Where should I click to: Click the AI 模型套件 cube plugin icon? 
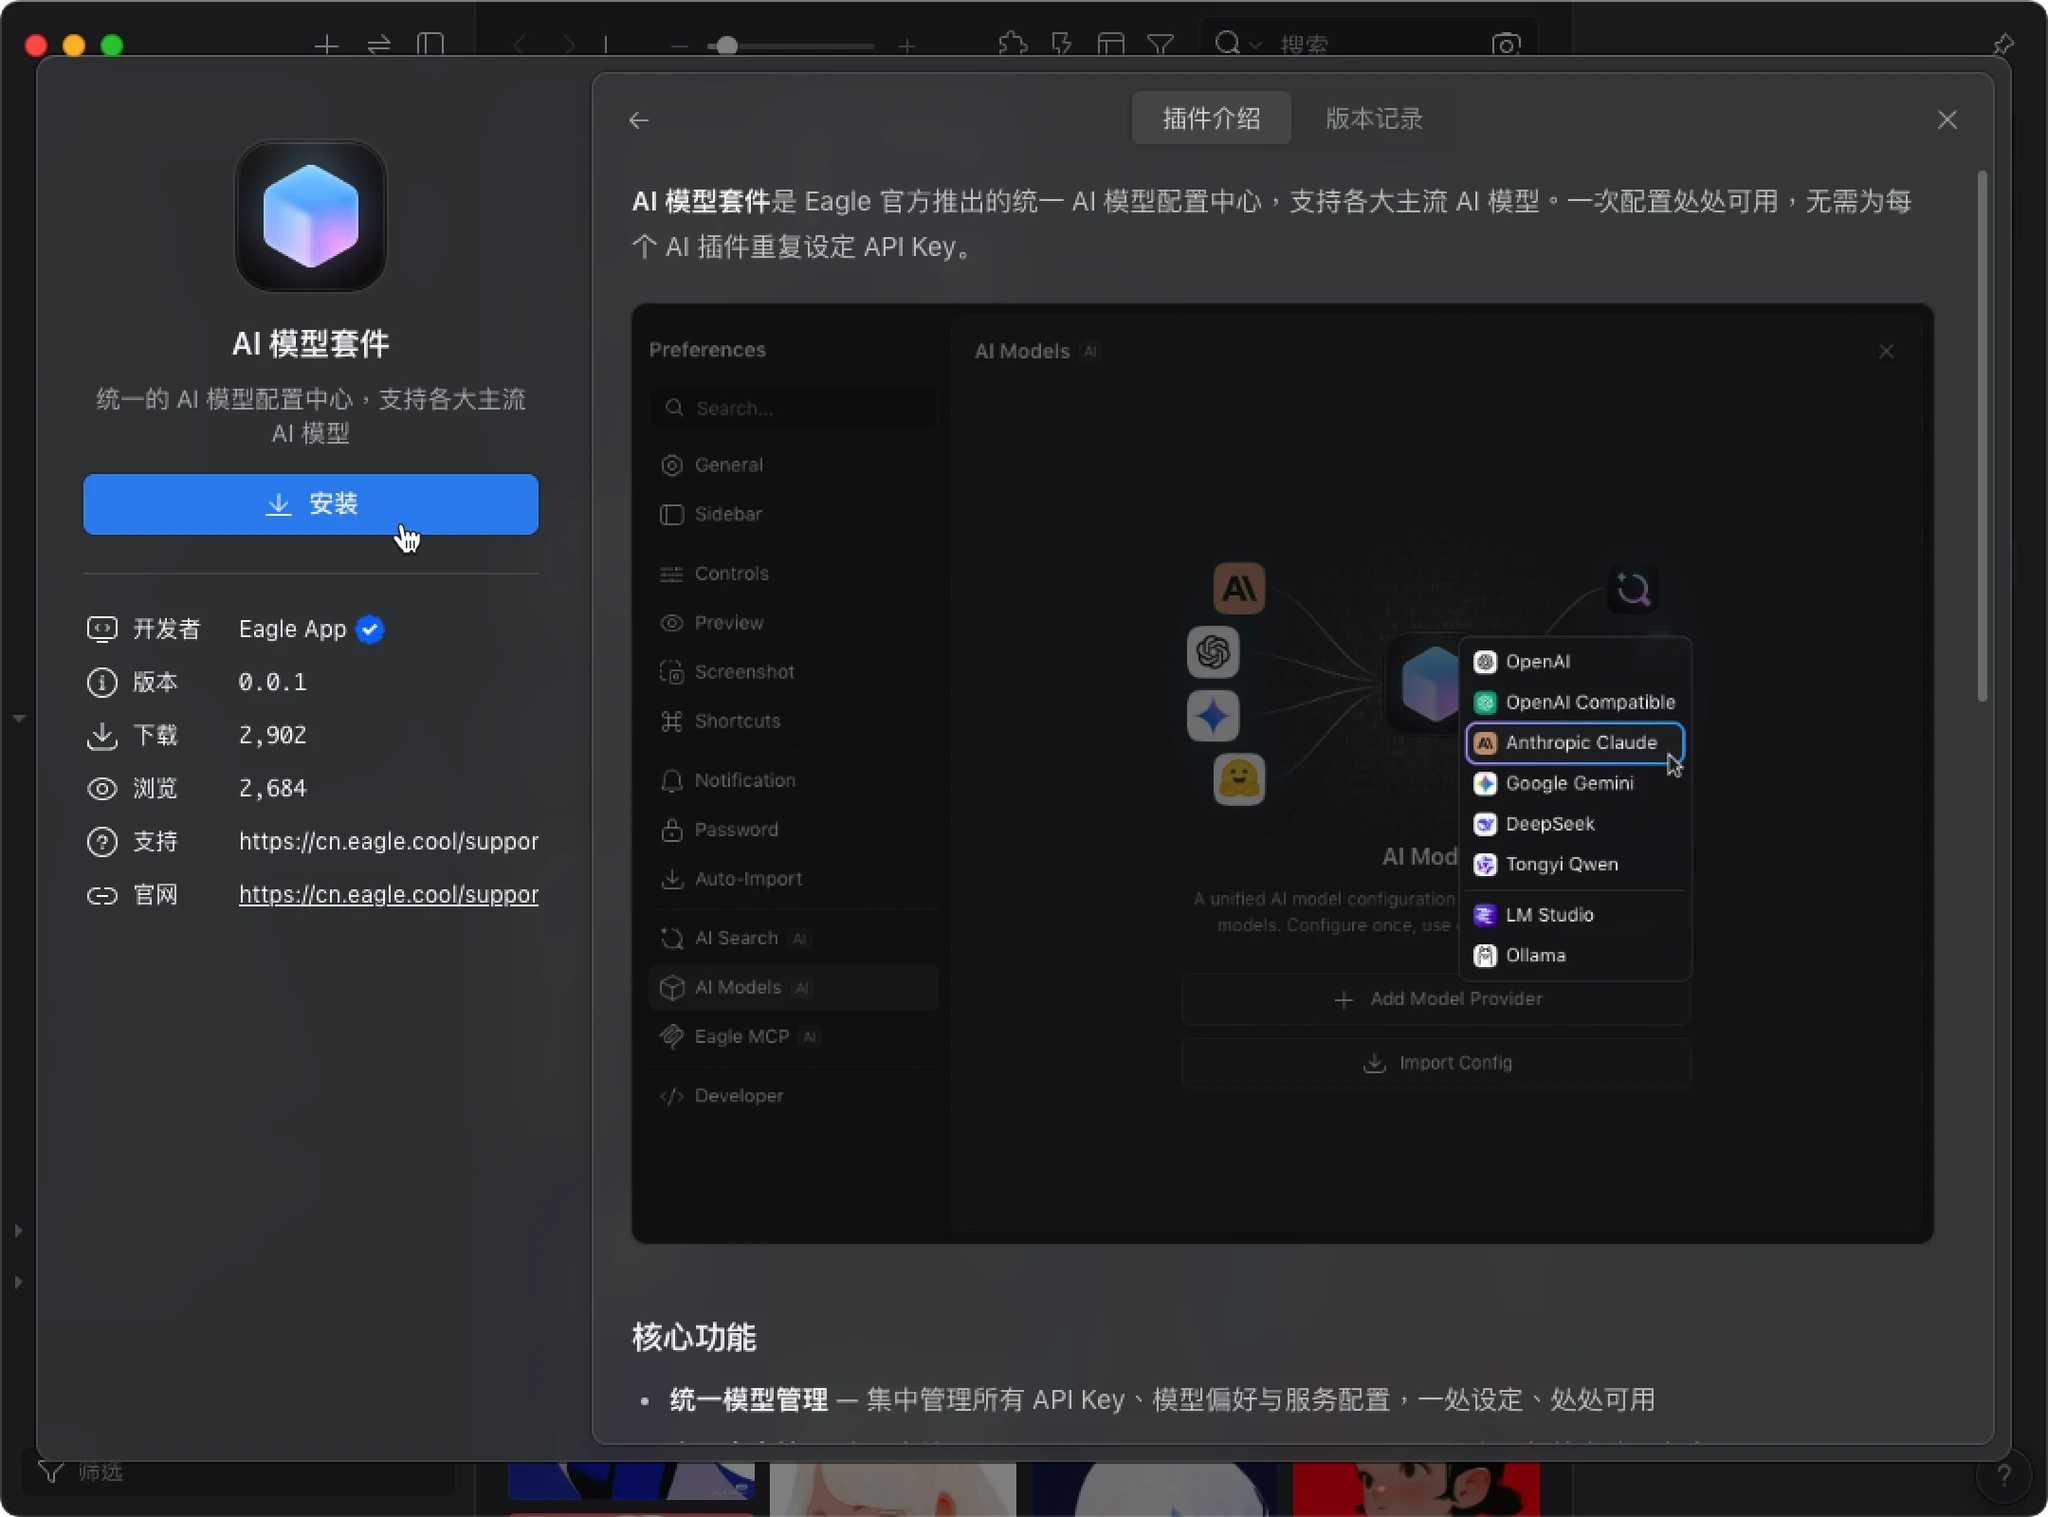pos(311,216)
